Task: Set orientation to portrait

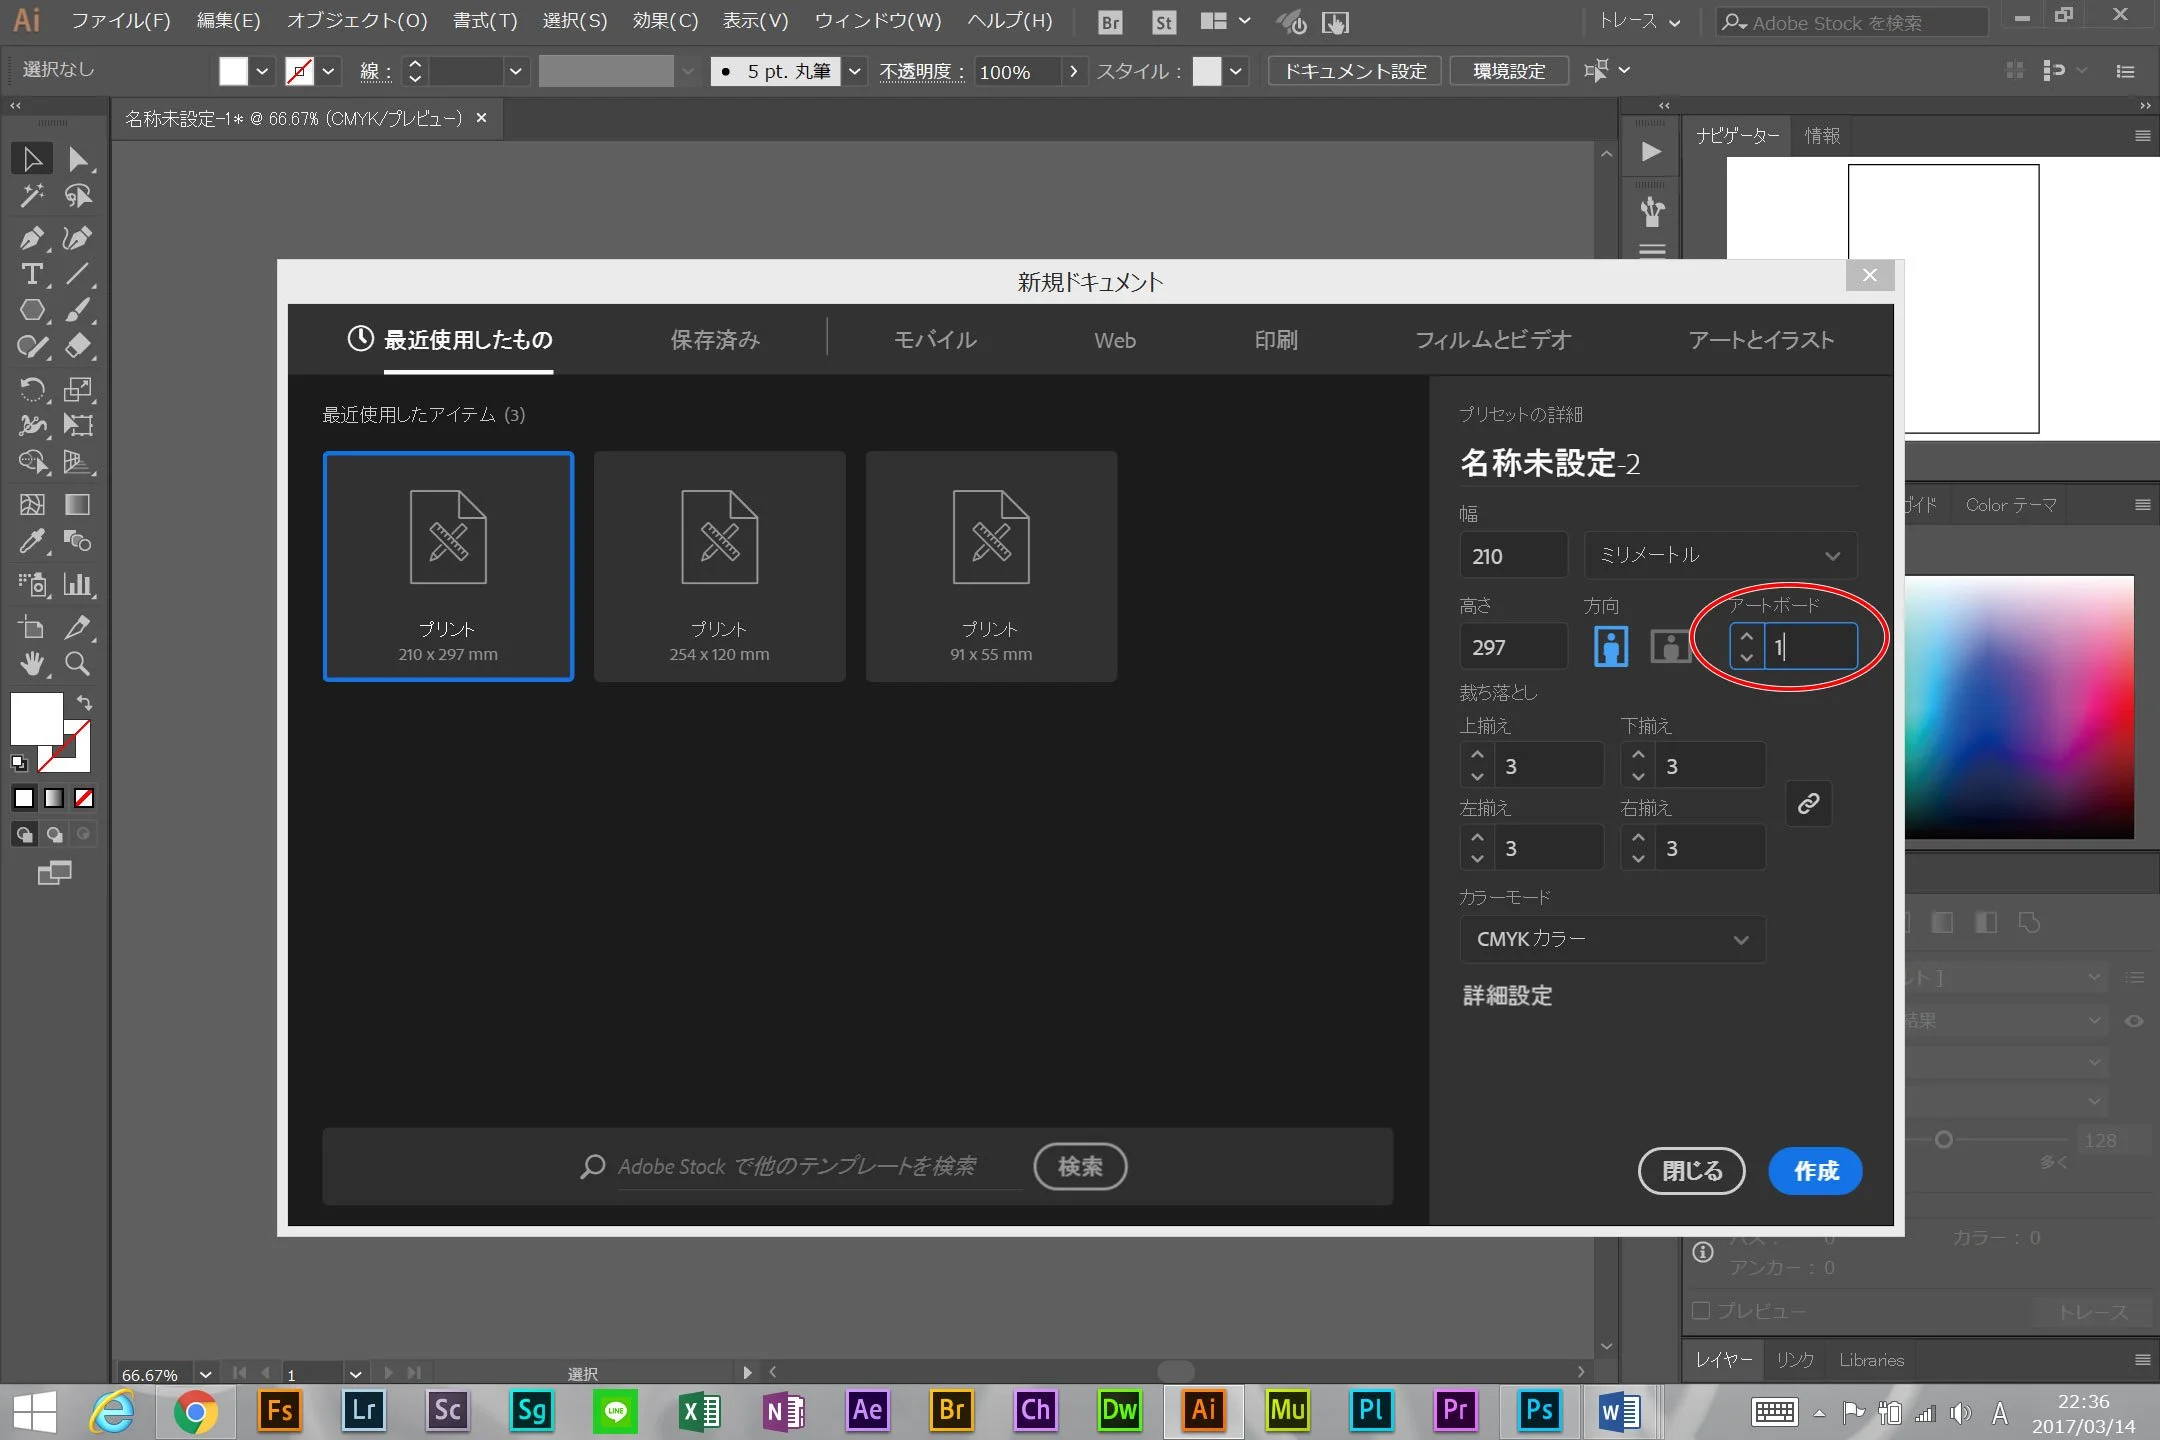Action: point(1610,647)
